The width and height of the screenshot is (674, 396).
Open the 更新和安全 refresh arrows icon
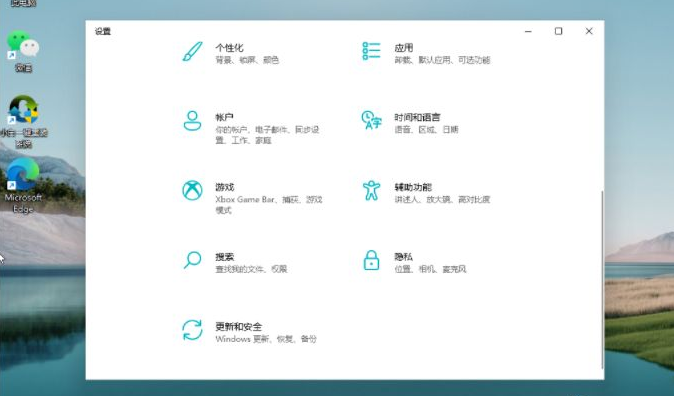[x=192, y=330]
